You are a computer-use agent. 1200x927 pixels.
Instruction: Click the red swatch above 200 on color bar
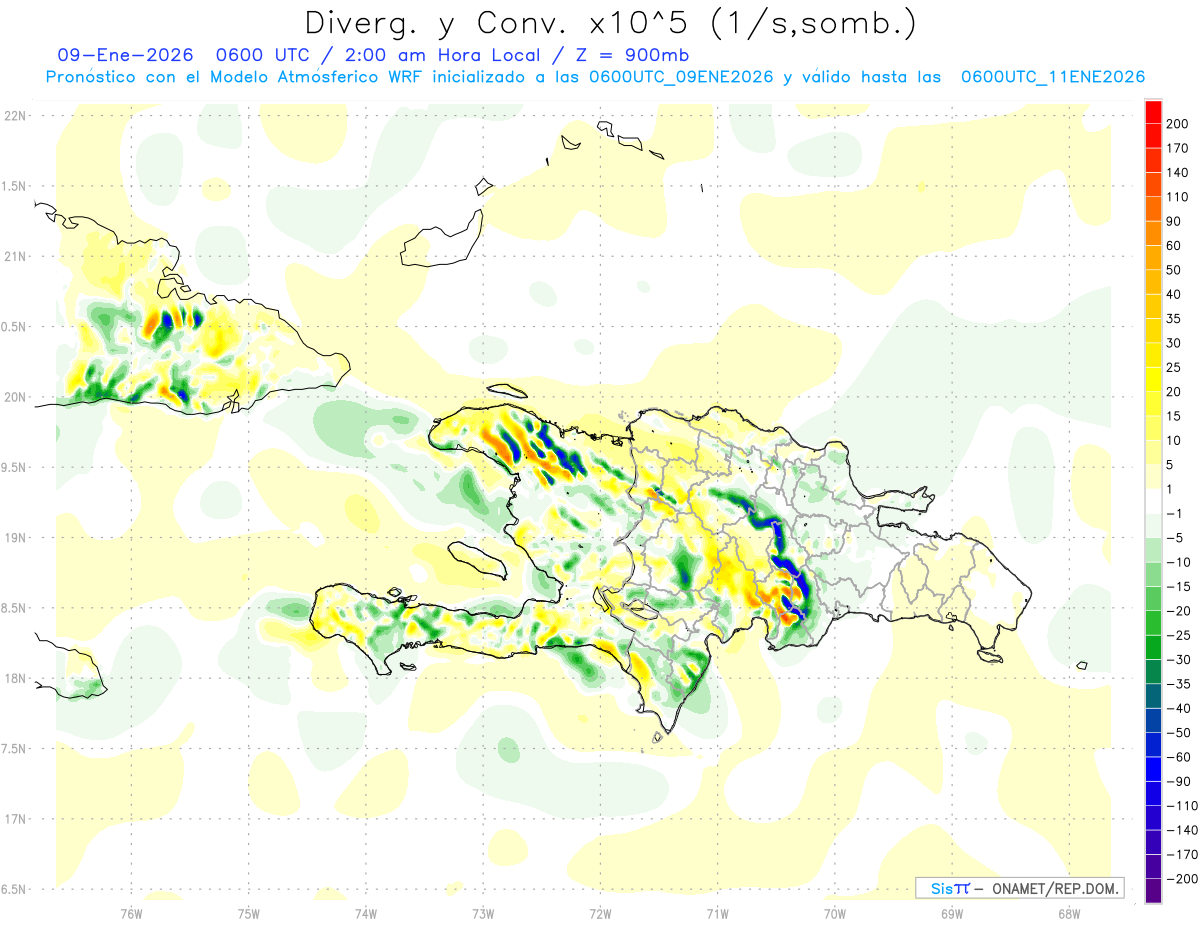tap(1153, 112)
